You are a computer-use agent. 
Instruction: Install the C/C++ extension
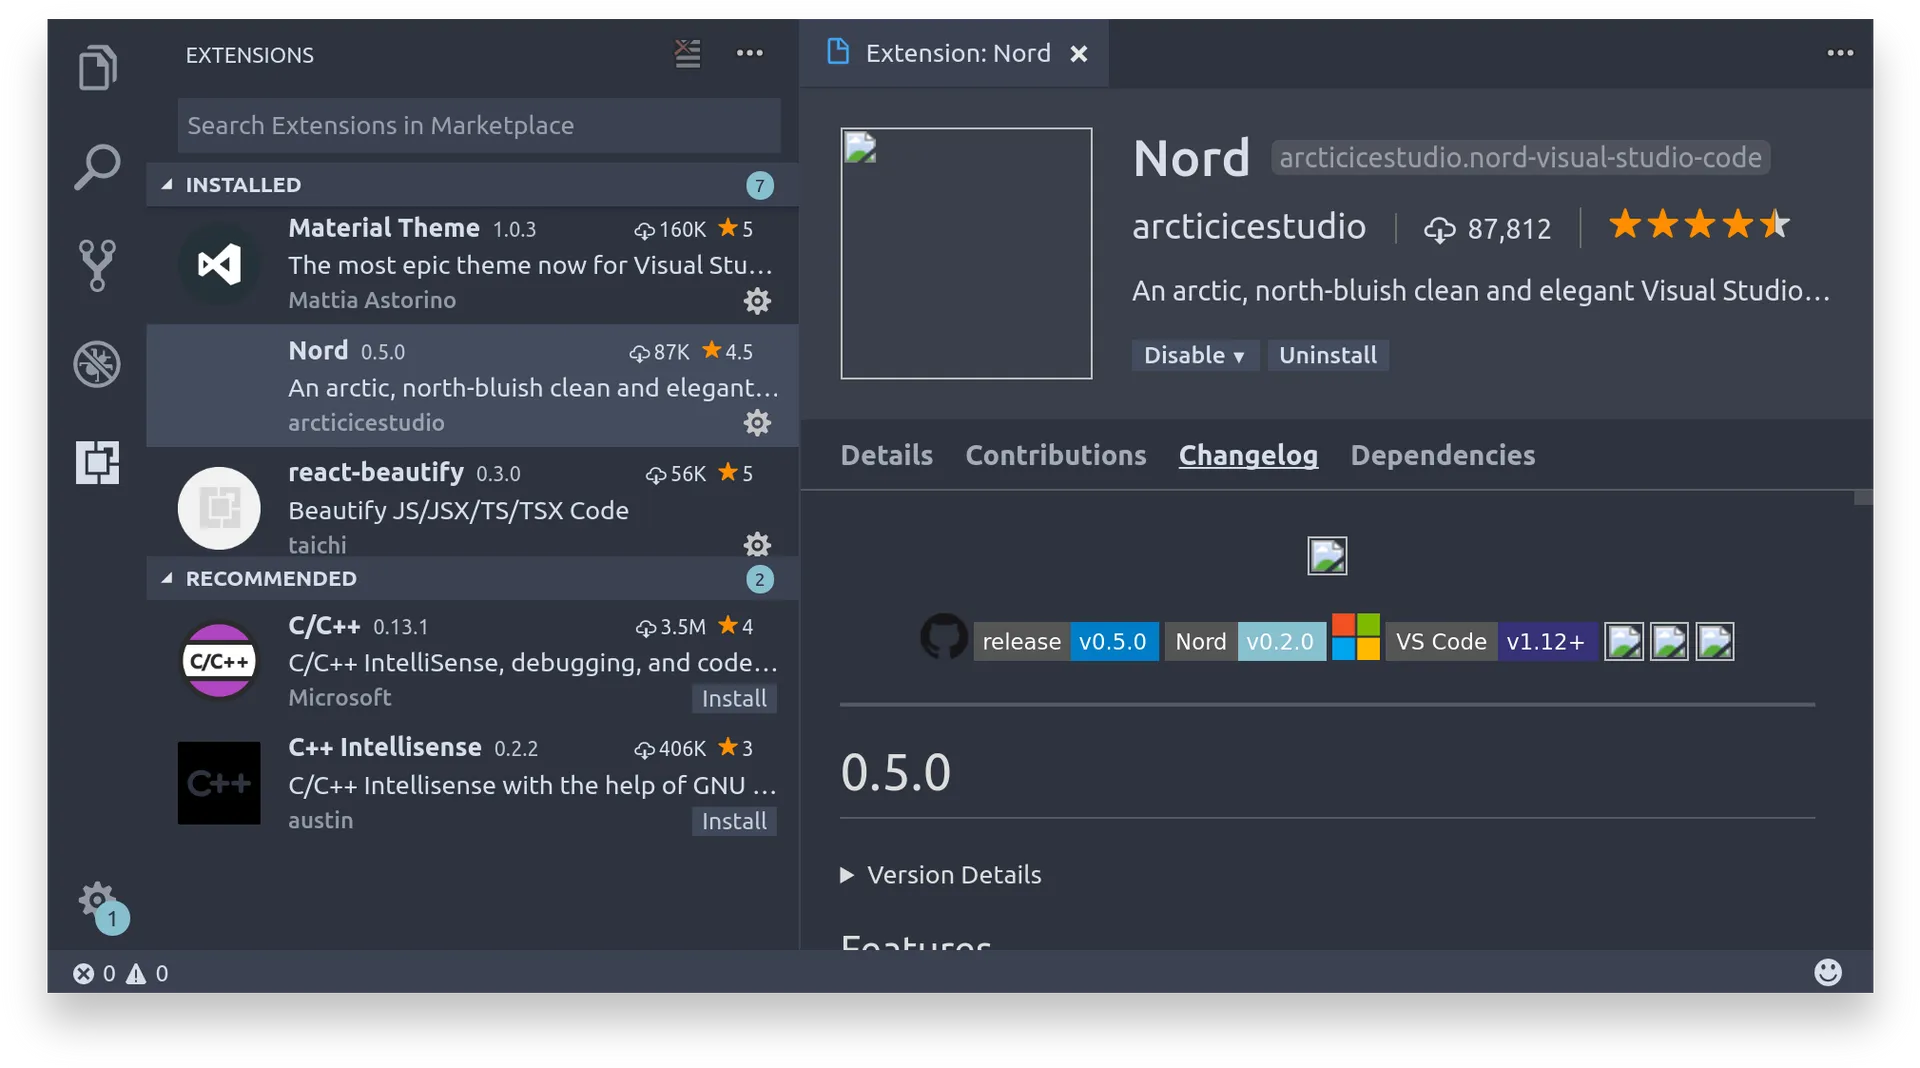734,698
